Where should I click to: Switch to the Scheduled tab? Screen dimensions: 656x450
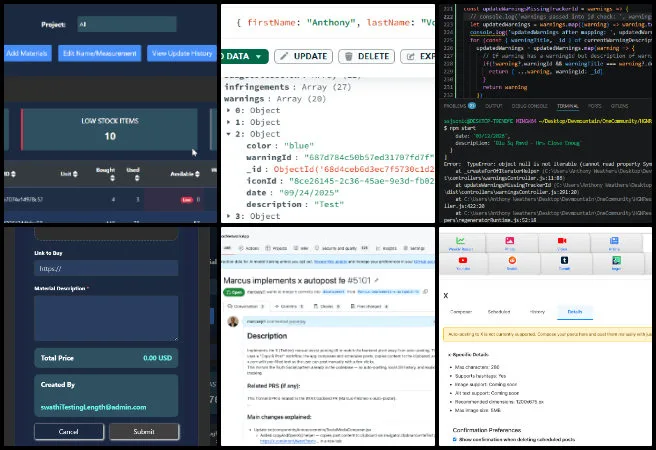tap(499, 312)
